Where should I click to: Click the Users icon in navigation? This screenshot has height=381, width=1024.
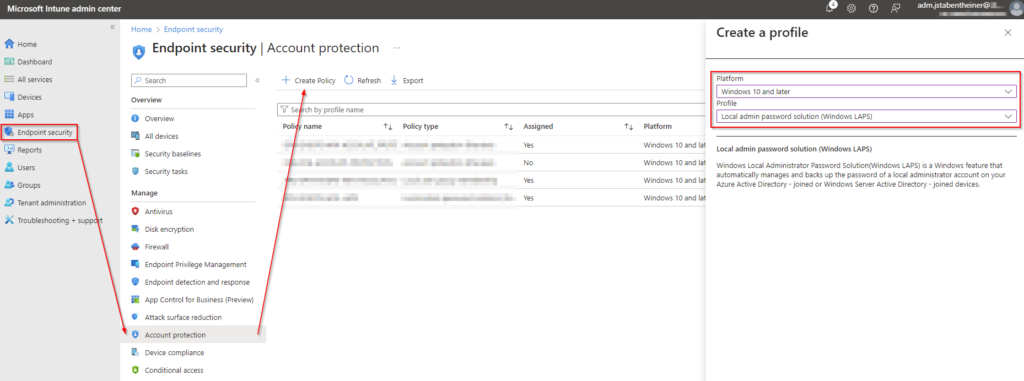9,168
